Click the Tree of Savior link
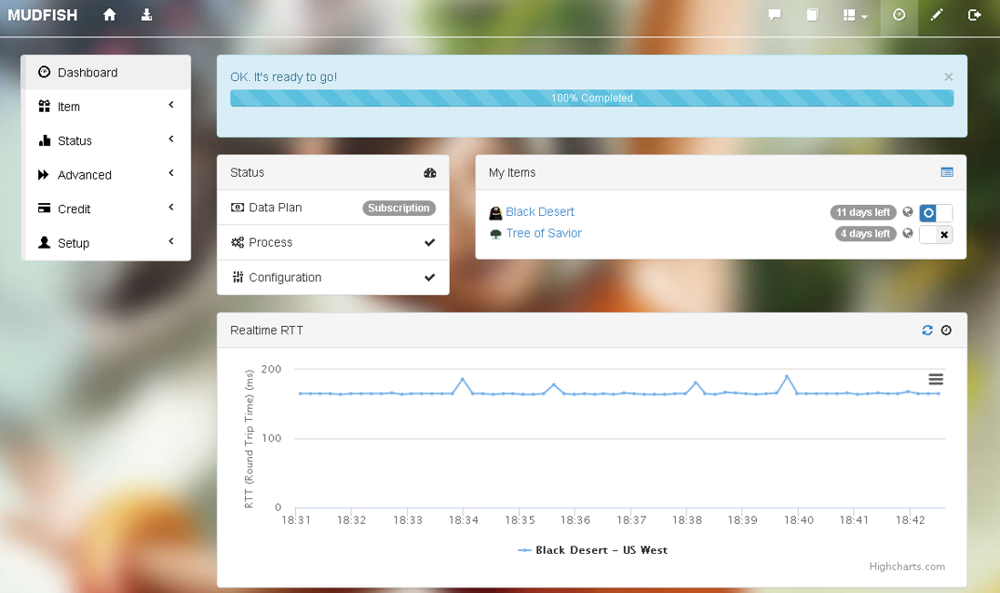 click(543, 233)
